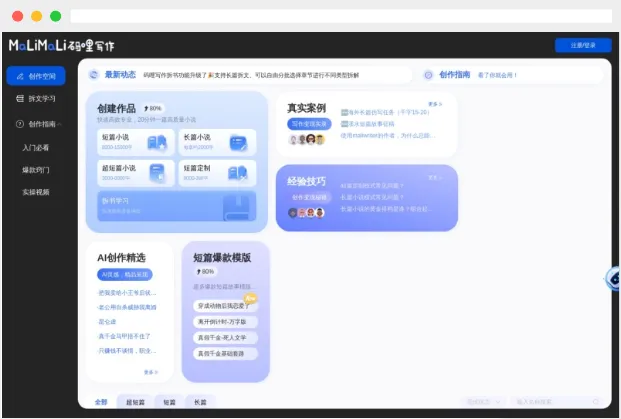Image resolution: width=621 pixels, height=419 pixels.
Task: Click the 写作变现实录 pill in 真实案例
Action: pos(309,124)
